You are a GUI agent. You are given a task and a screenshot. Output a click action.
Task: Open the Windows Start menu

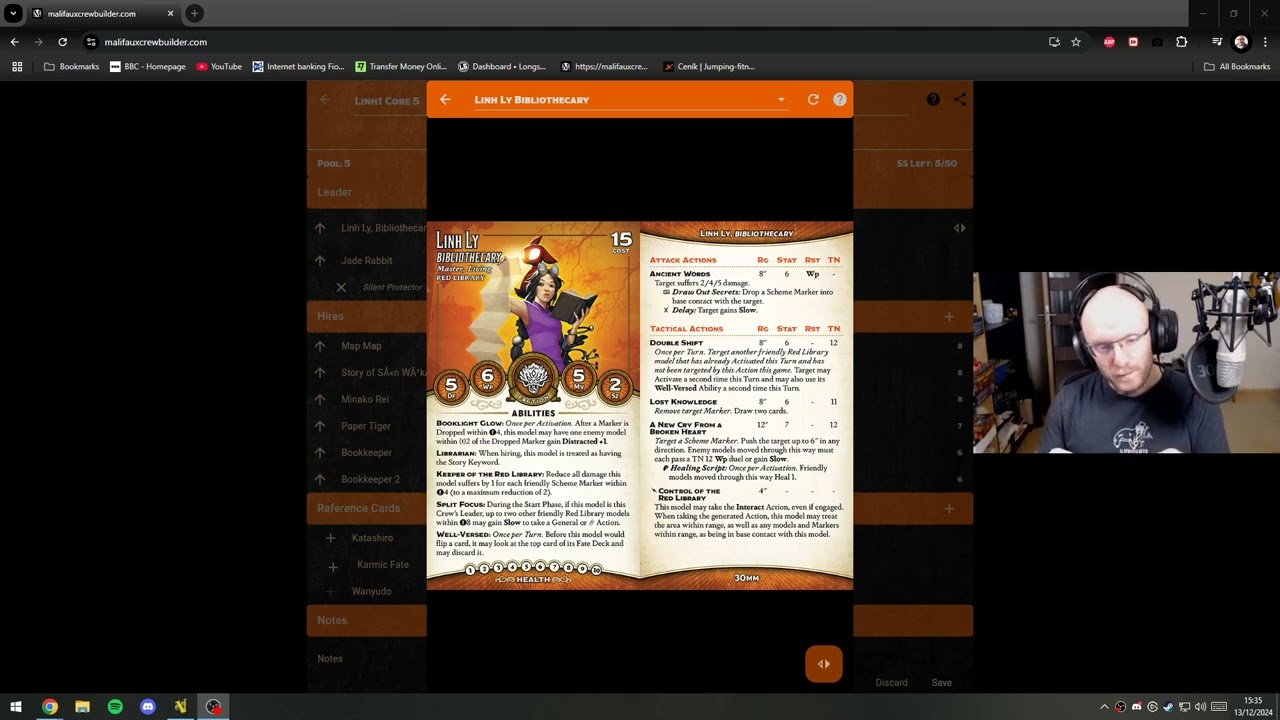click(16, 707)
